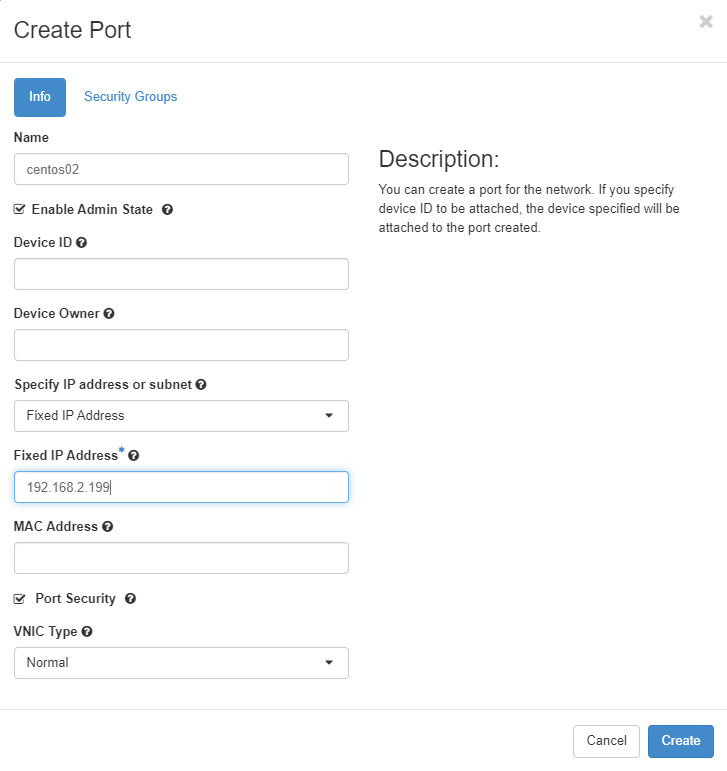The image size is (727, 771).
Task: Click help icon next to Enable Admin State
Action: 168,210
